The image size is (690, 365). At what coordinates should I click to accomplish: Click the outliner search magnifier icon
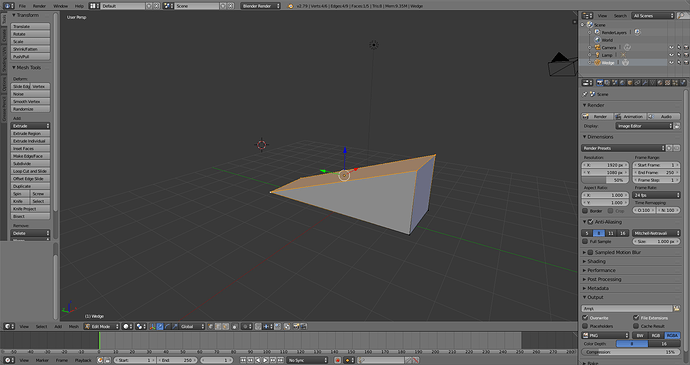[x=682, y=15]
